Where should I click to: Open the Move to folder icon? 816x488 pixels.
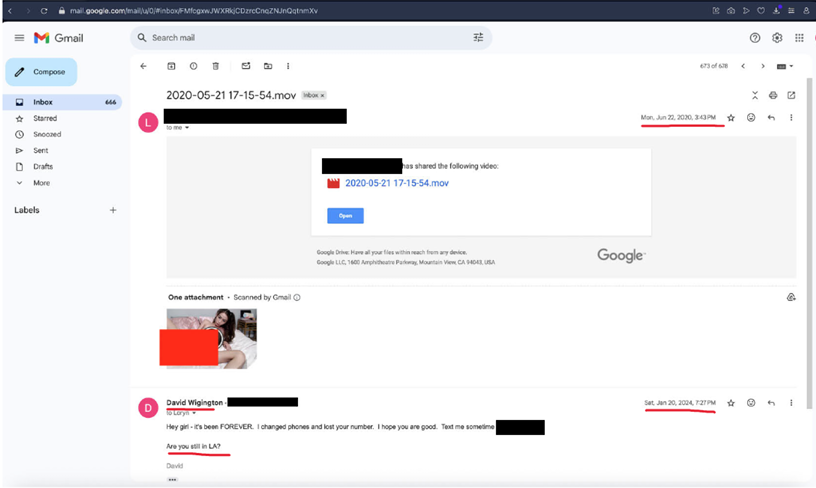point(268,66)
